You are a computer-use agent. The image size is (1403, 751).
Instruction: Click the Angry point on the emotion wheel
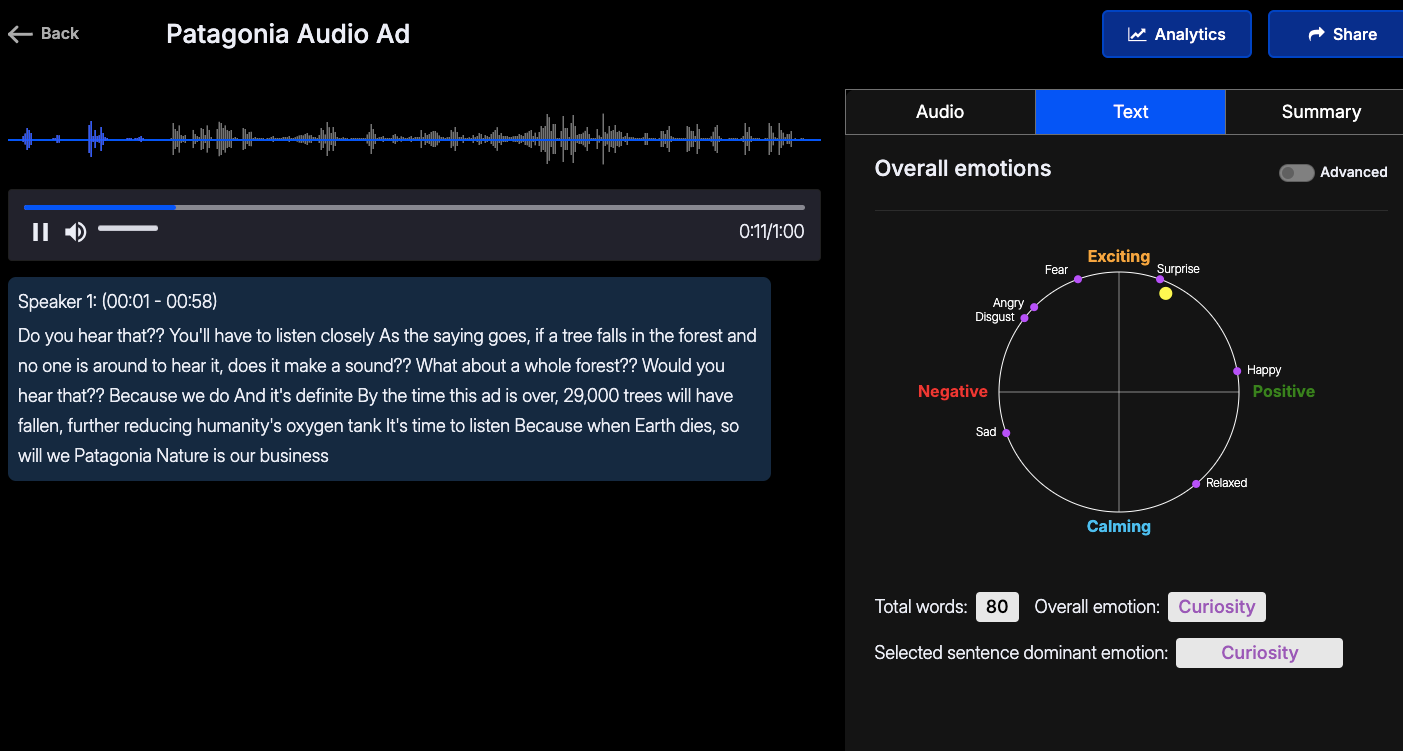coord(1034,307)
